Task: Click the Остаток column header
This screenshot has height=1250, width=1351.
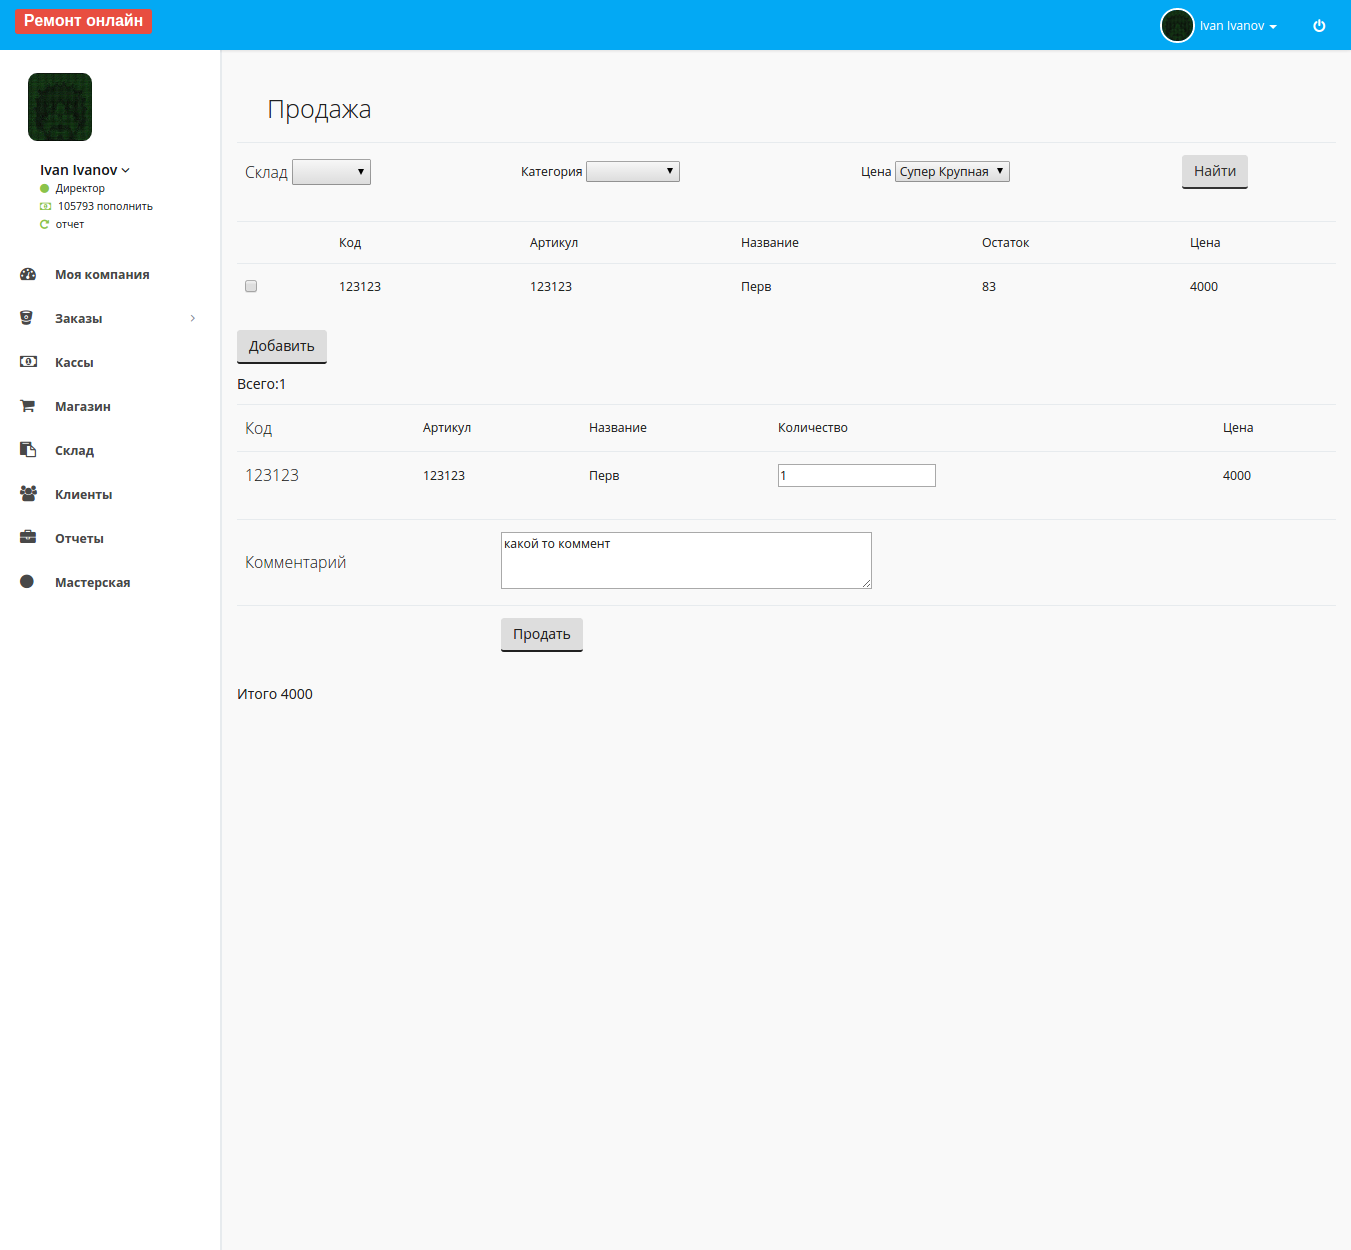Action: 1005,243
